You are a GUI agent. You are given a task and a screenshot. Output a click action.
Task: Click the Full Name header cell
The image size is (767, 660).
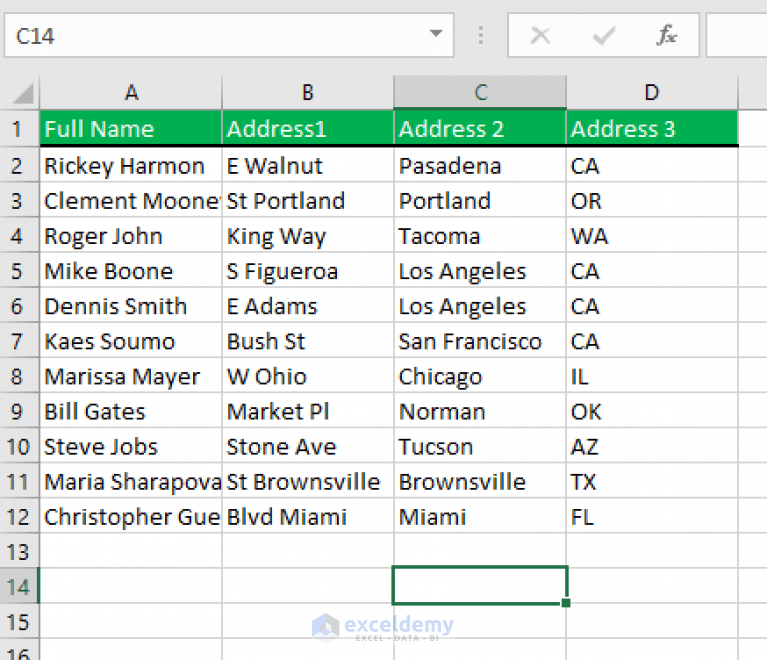click(131, 129)
